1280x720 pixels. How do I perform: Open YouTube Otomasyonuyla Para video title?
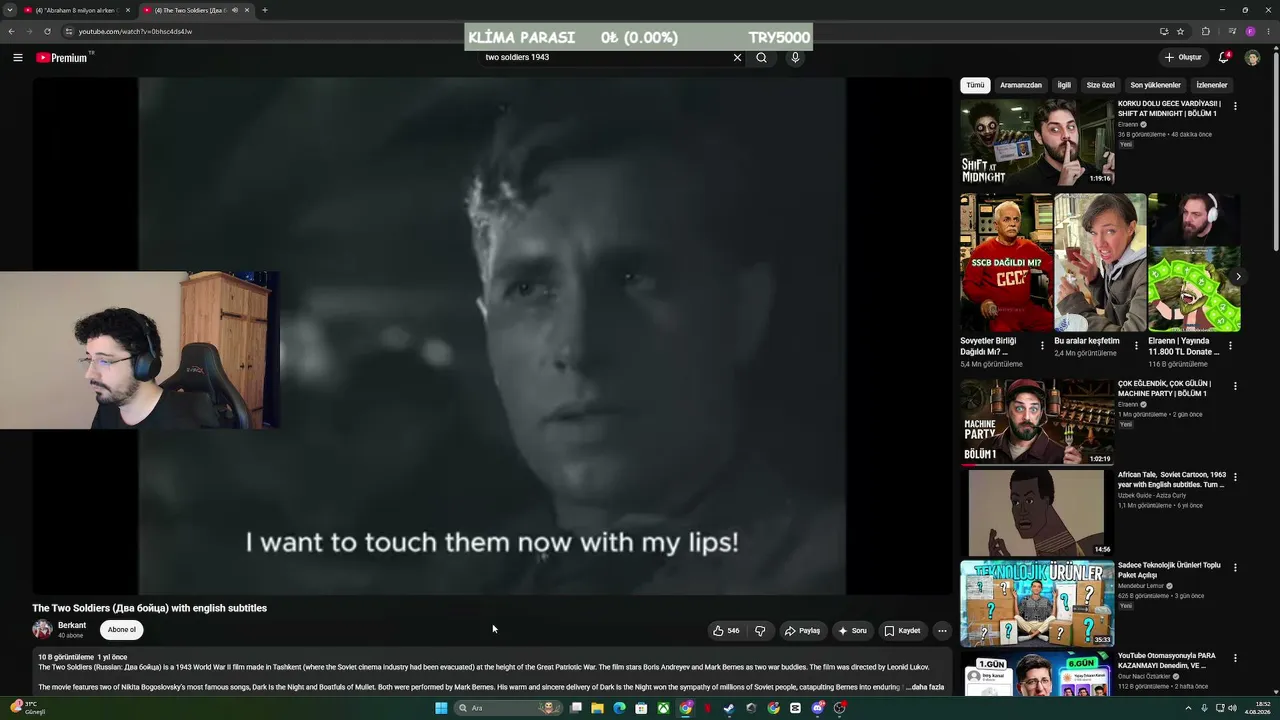(1169, 661)
